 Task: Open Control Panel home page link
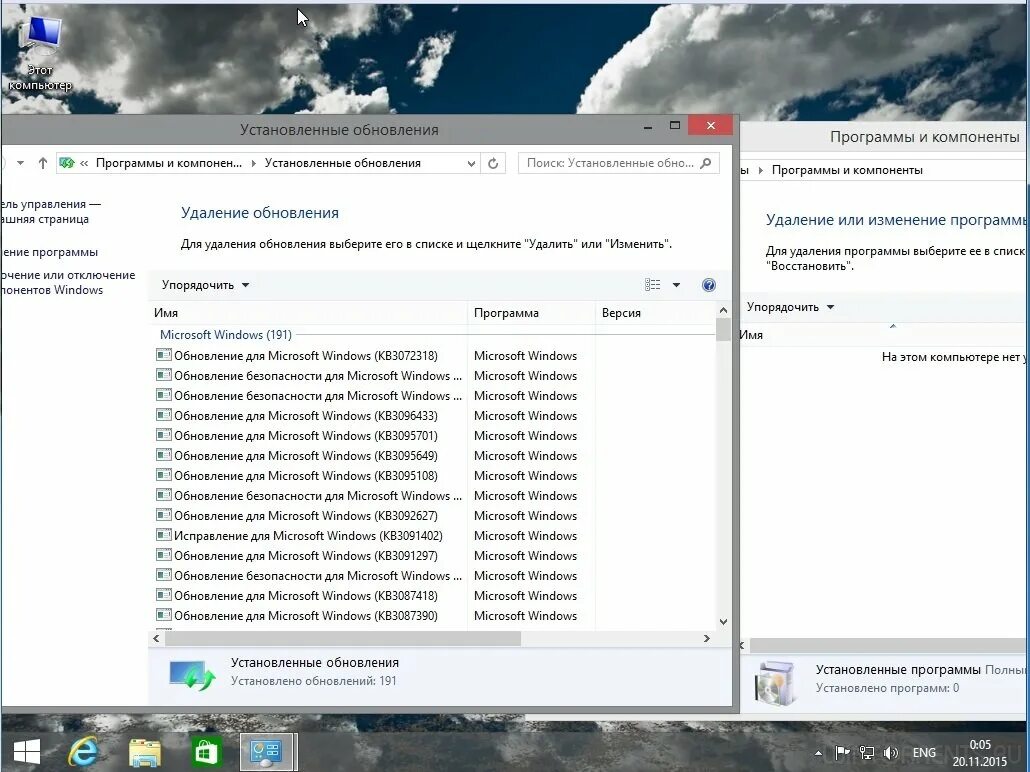(x=51, y=212)
